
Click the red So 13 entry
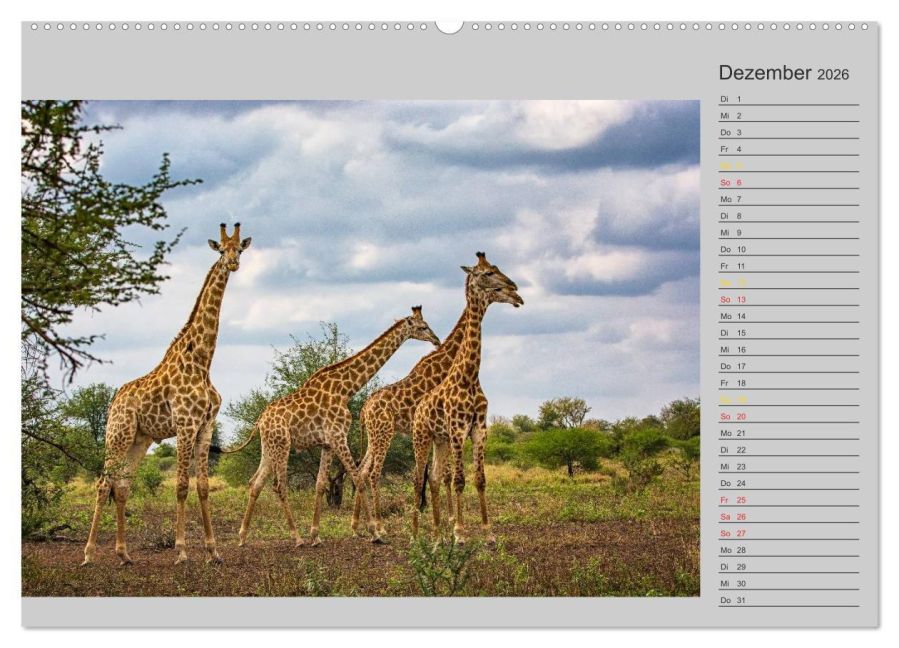coord(732,299)
